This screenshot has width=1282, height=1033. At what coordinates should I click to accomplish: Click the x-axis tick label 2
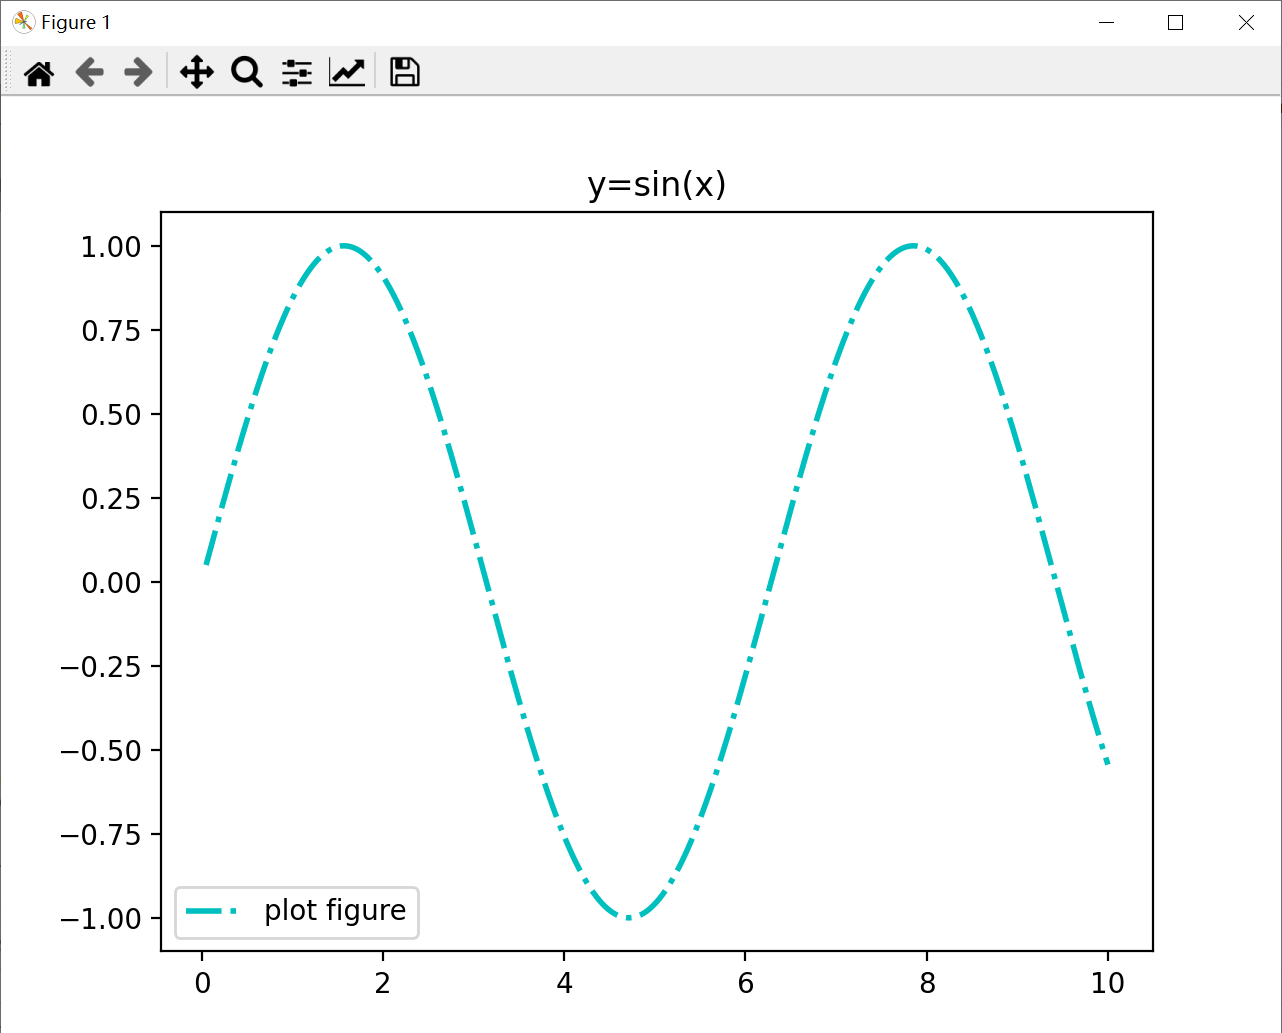383,984
